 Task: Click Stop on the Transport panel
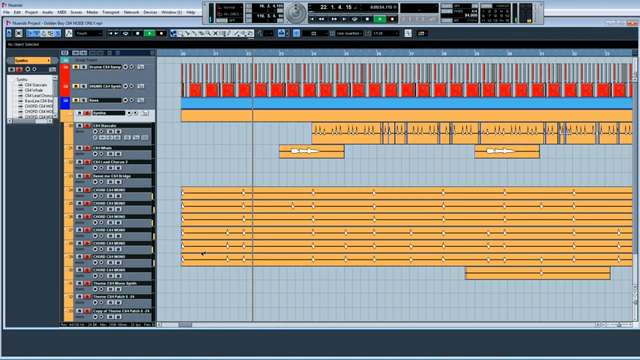[367, 19]
